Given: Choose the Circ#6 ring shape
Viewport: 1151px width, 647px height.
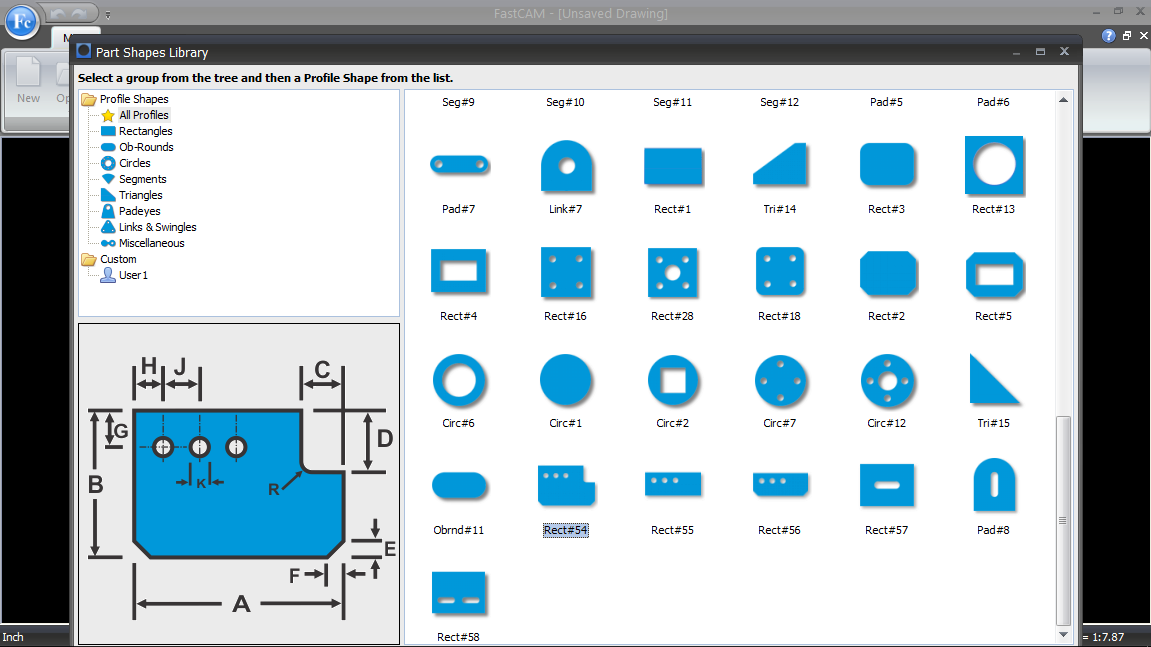Looking at the screenshot, I should 460,381.
